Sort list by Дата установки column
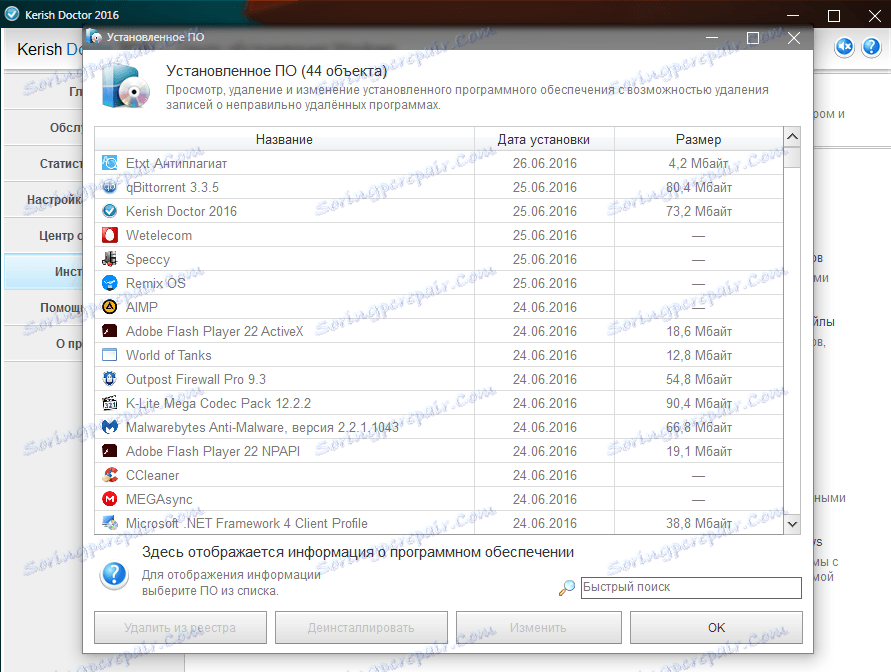Image resolution: width=891 pixels, height=672 pixels. tap(544, 139)
